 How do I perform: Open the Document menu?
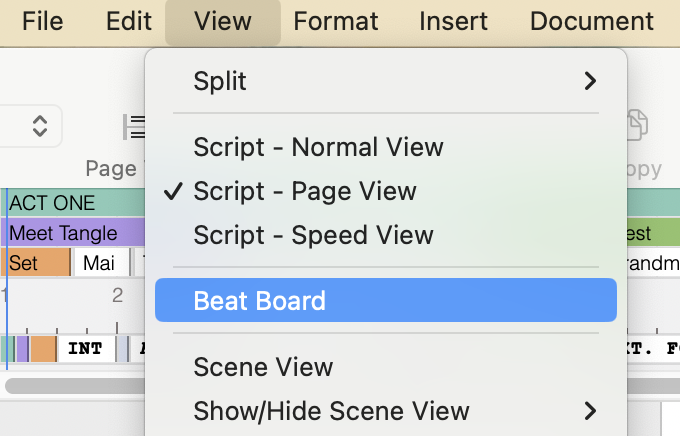coord(592,21)
